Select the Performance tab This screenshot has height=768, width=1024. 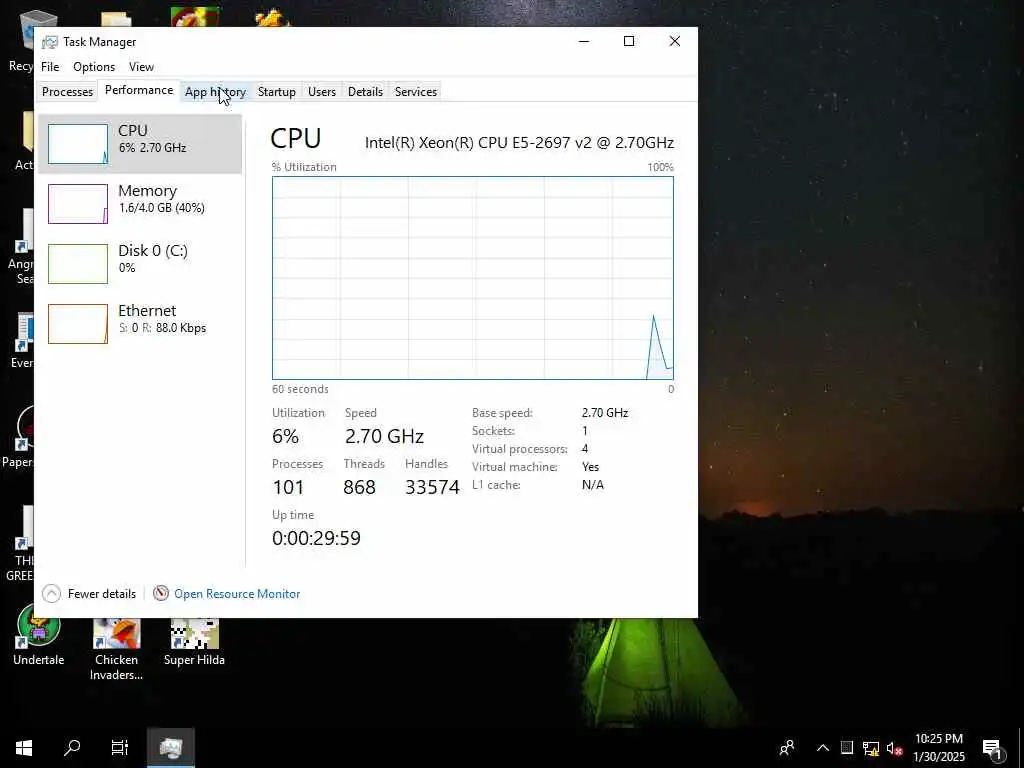(x=138, y=90)
